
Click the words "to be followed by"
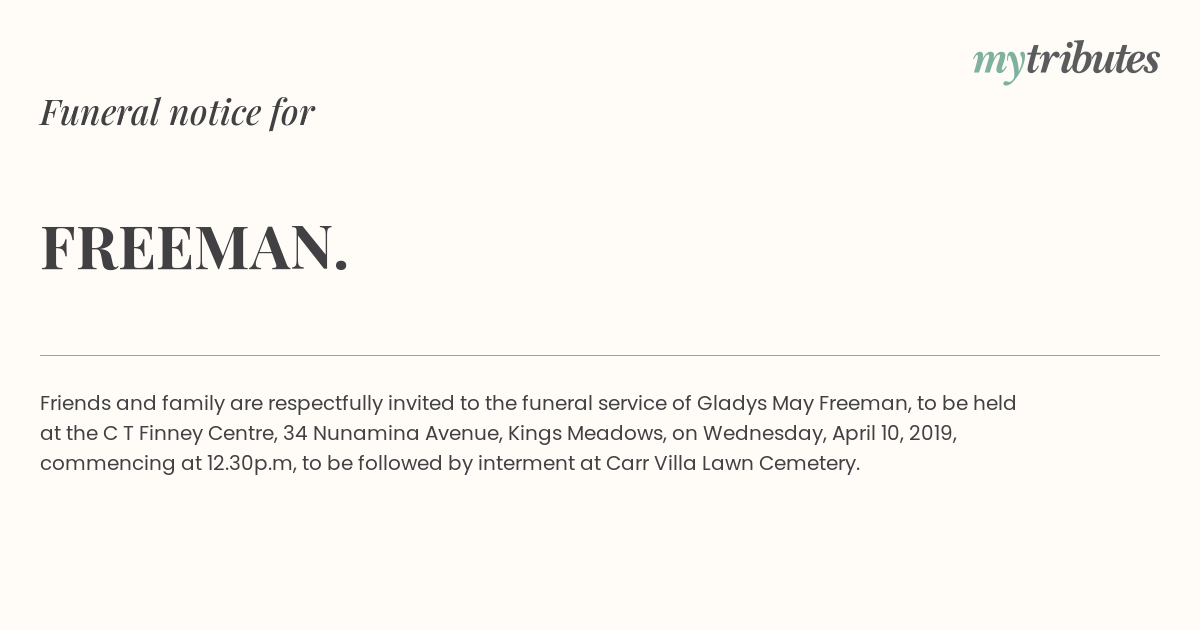386,464
